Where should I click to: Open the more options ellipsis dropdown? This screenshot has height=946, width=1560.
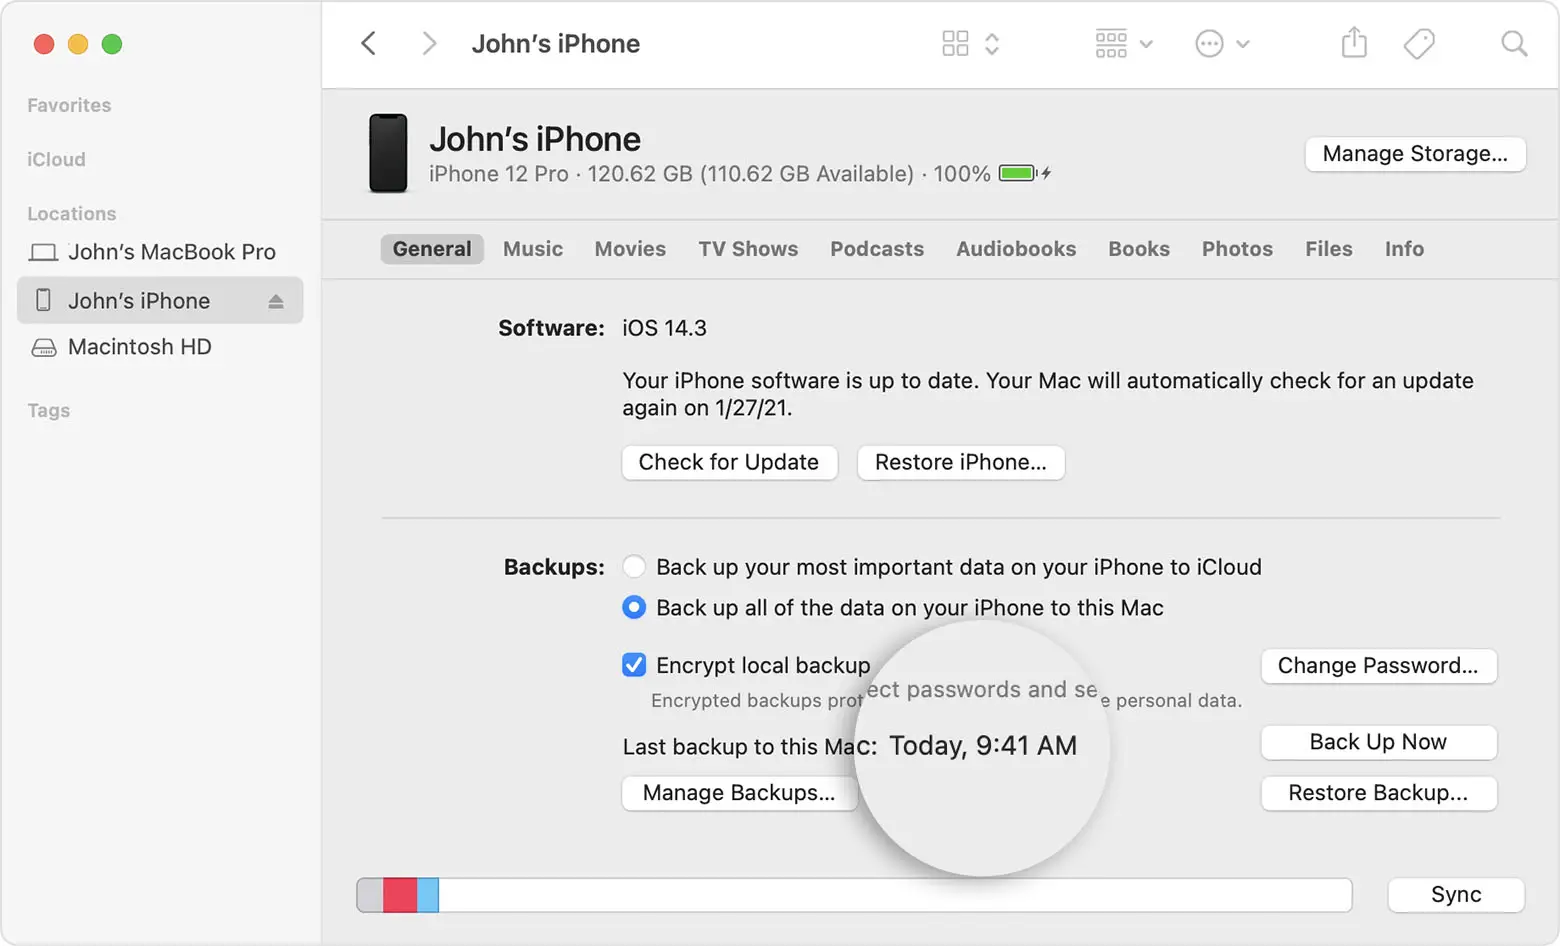click(x=1210, y=43)
